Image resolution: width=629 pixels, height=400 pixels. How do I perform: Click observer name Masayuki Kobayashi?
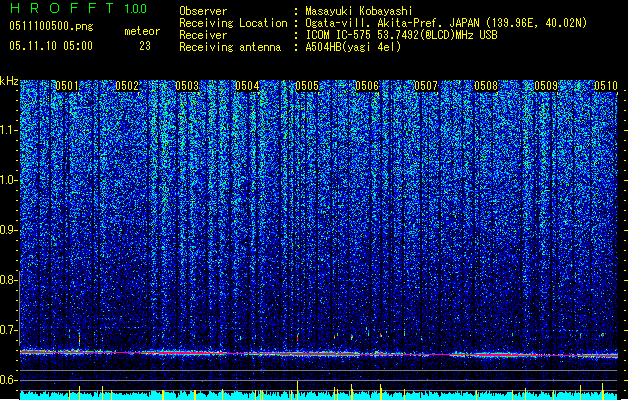click(359, 11)
